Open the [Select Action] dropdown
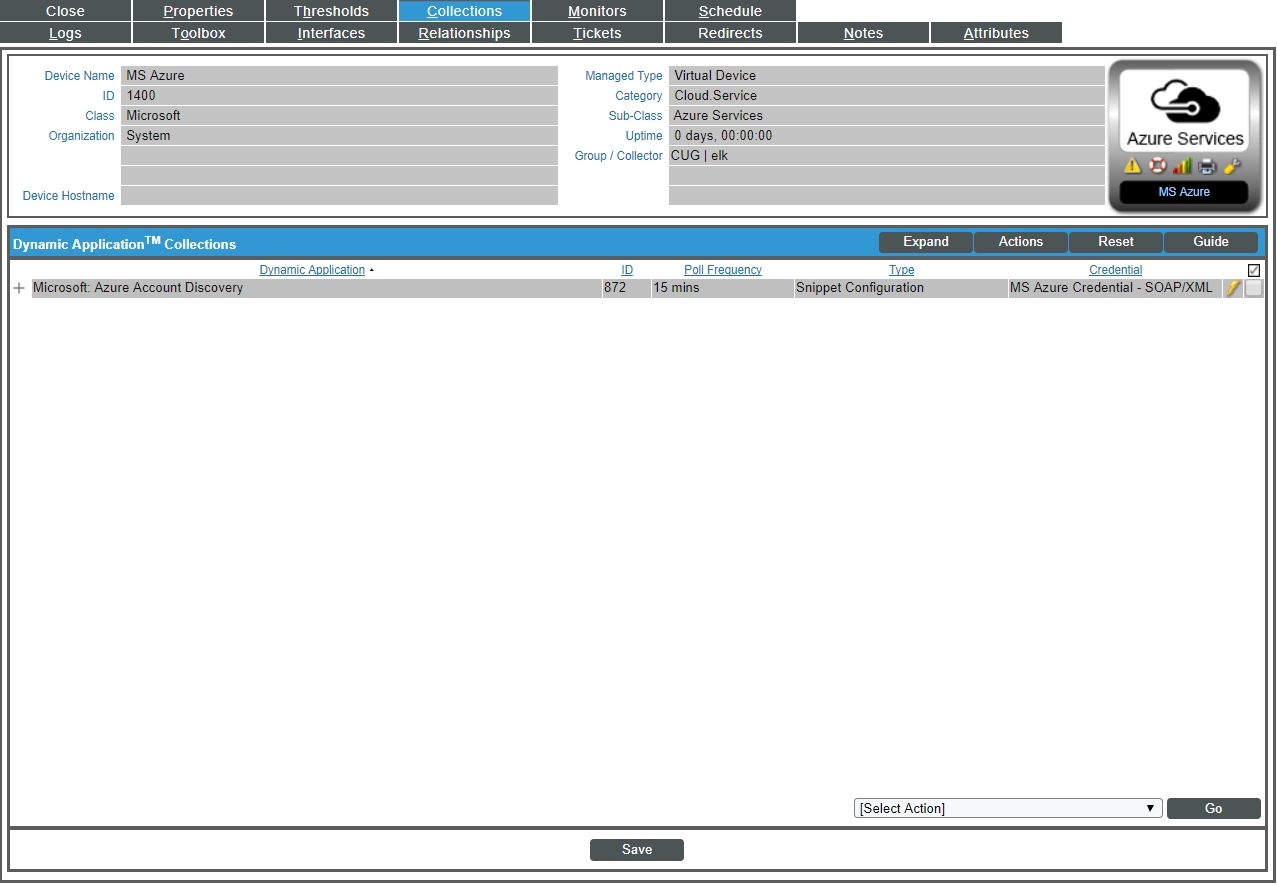 [x=1007, y=808]
